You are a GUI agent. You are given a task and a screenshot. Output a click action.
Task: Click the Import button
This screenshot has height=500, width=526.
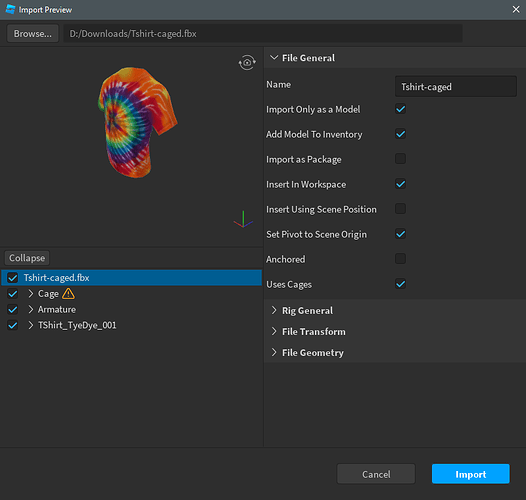click(x=471, y=474)
